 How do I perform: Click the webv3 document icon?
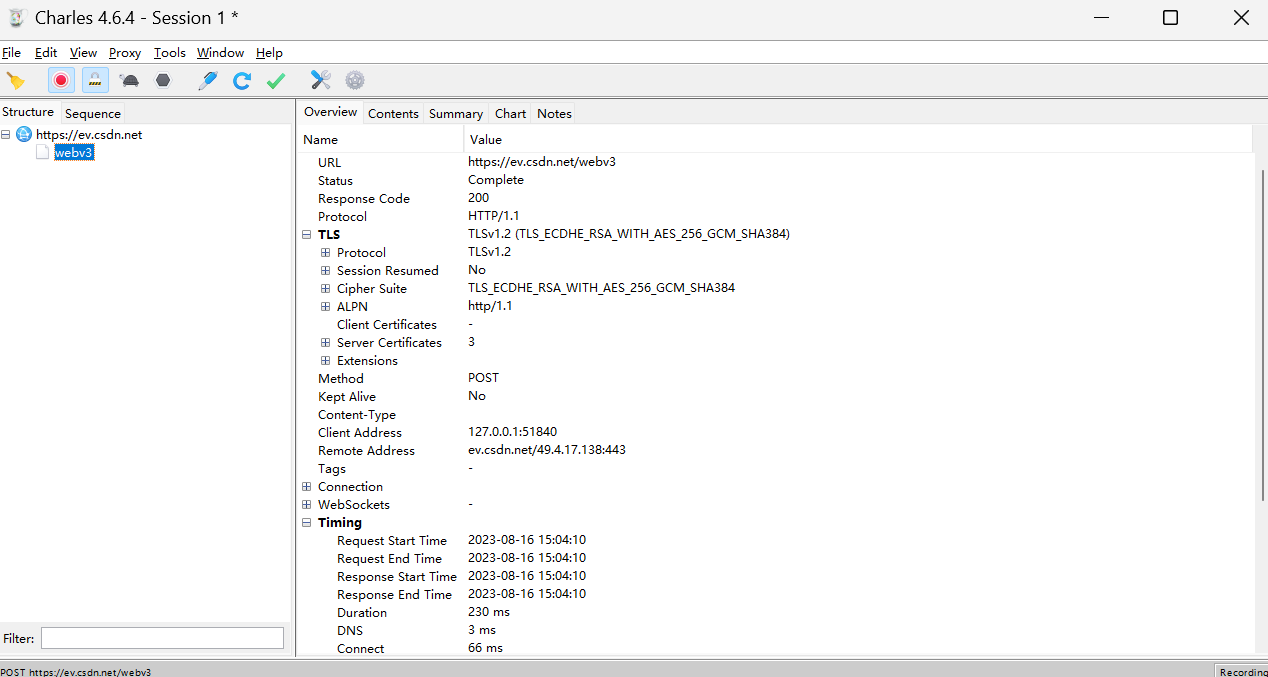tap(43, 152)
